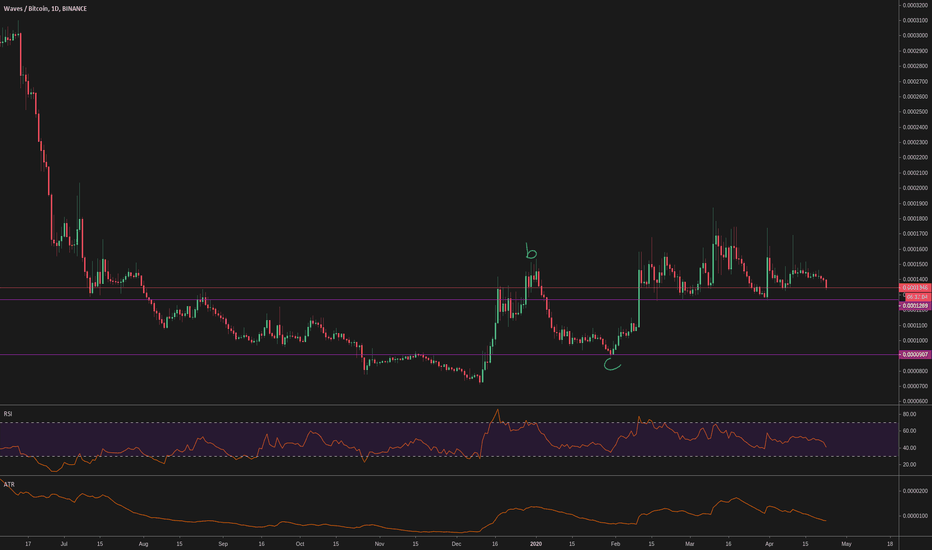Click the May date label on time axis
The height and width of the screenshot is (550, 932).
tap(846, 543)
